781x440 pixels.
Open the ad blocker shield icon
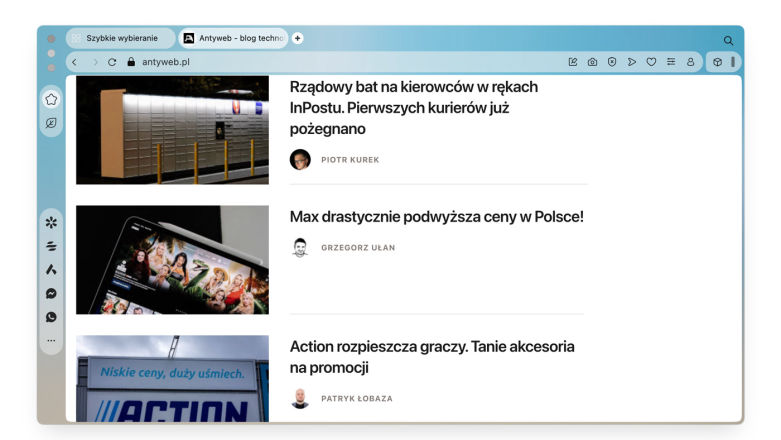tap(612, 62)
